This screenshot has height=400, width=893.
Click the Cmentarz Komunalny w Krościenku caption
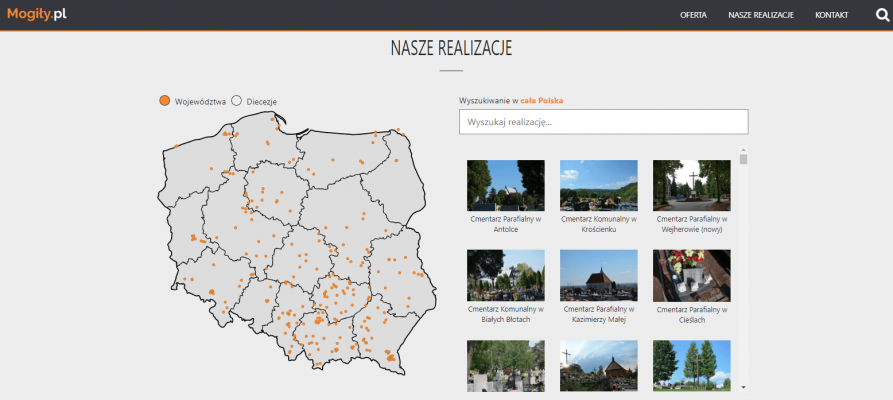point(598,224)
